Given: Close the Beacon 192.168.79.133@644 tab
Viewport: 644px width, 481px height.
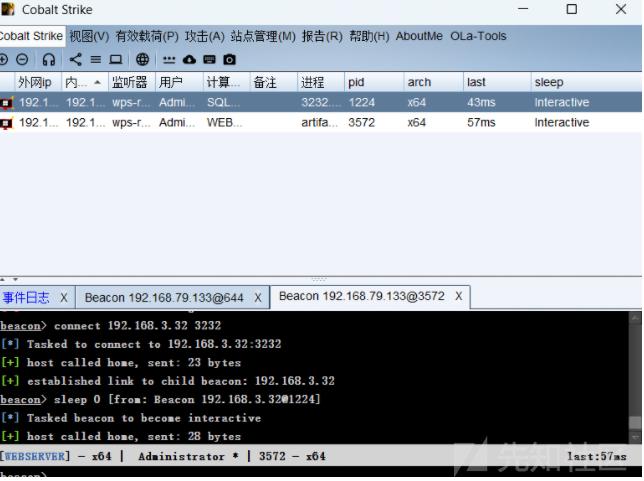Looking at the screenshot, I should pyautogui.click(x=258, y=297).
